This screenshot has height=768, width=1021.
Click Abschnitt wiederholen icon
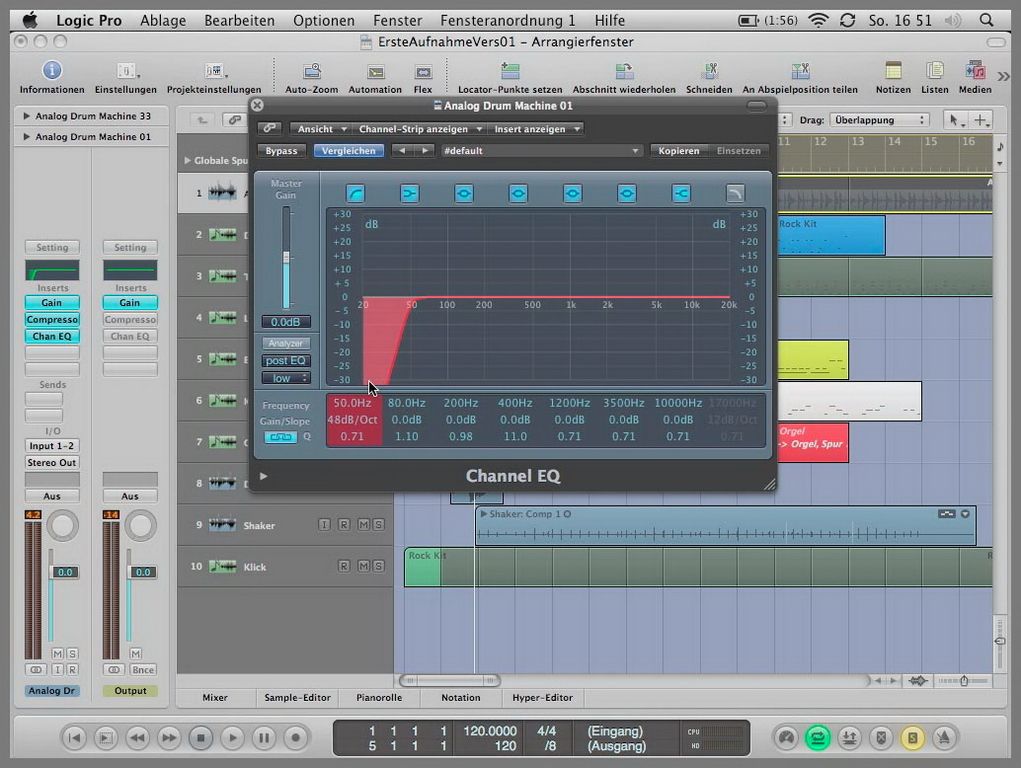624,70
